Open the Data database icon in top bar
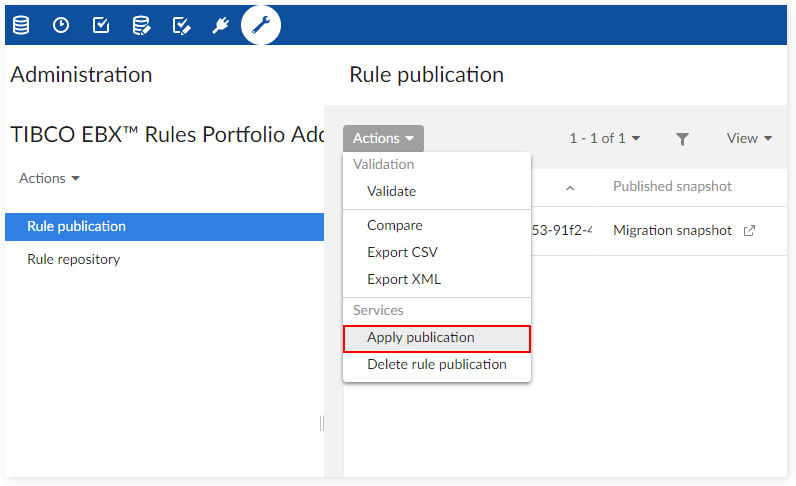This screenshot has width=796, height=486. 21,25
